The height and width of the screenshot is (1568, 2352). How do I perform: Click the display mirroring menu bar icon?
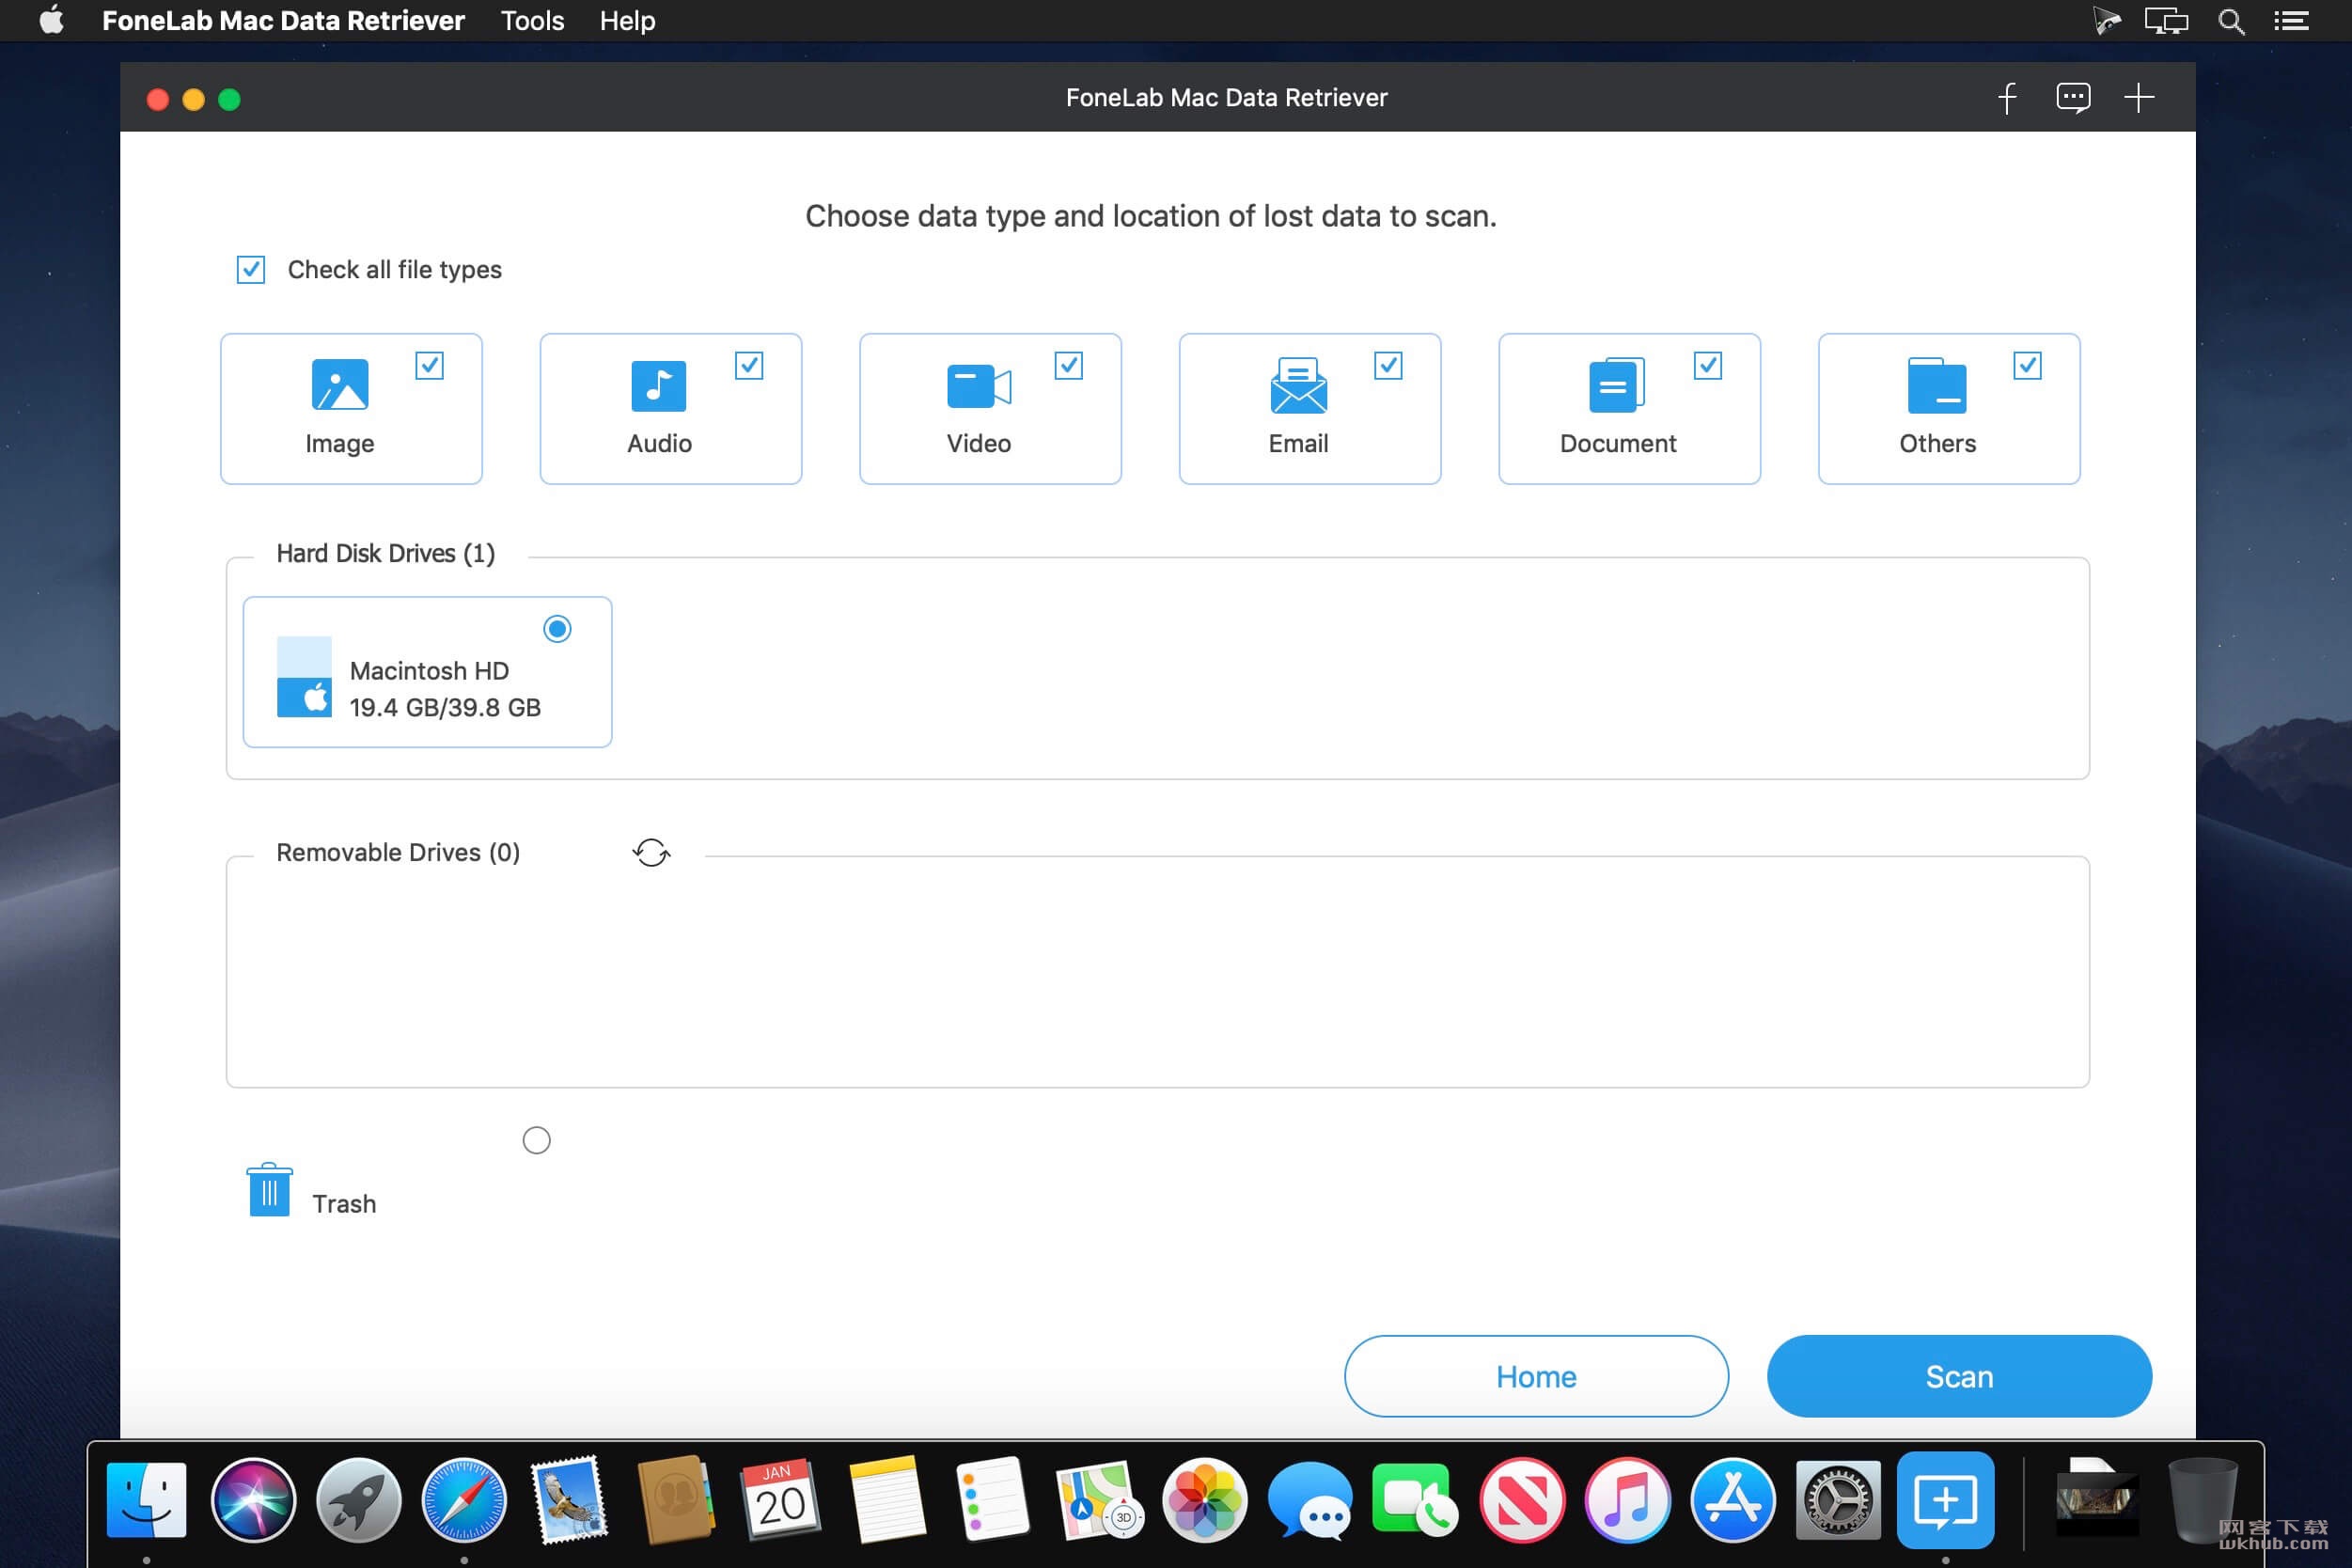tap(2166, 21)
